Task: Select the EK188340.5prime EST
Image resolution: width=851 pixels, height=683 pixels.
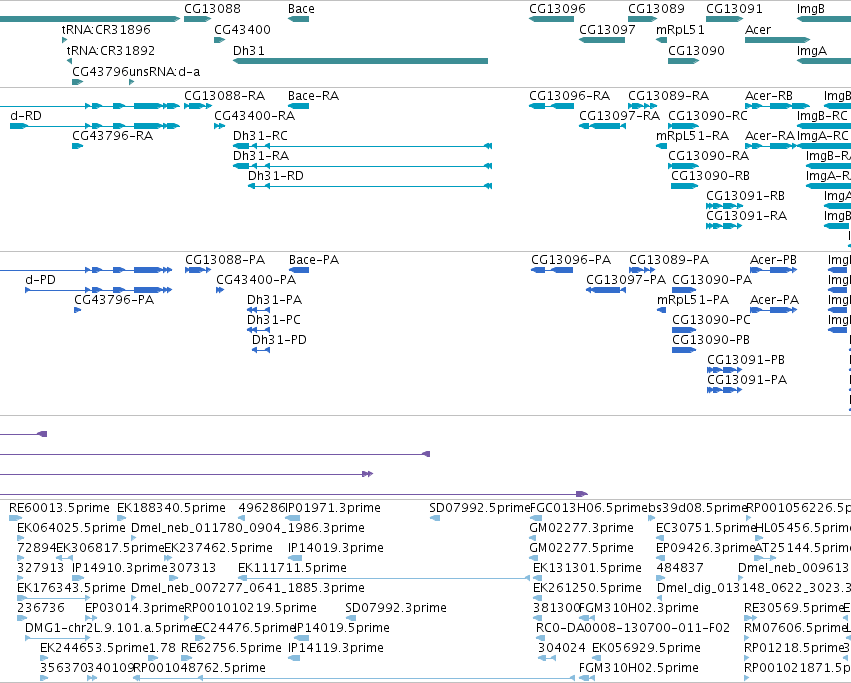Action: (x=122, y=518)
